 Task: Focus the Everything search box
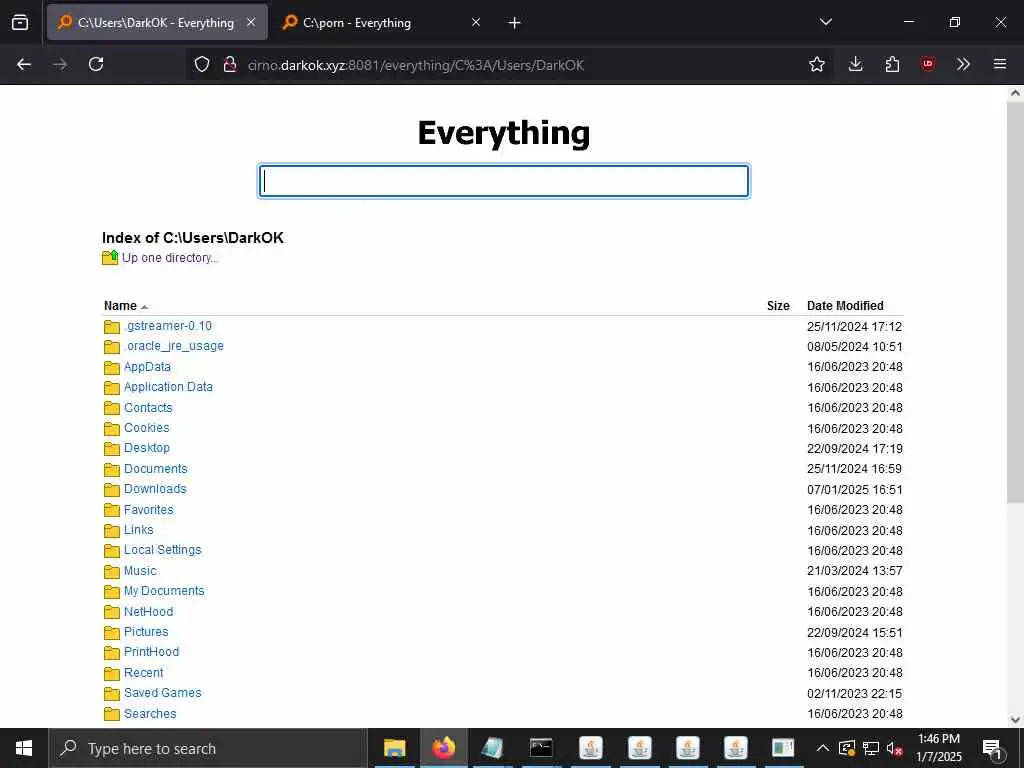click(x=504, y=181)
